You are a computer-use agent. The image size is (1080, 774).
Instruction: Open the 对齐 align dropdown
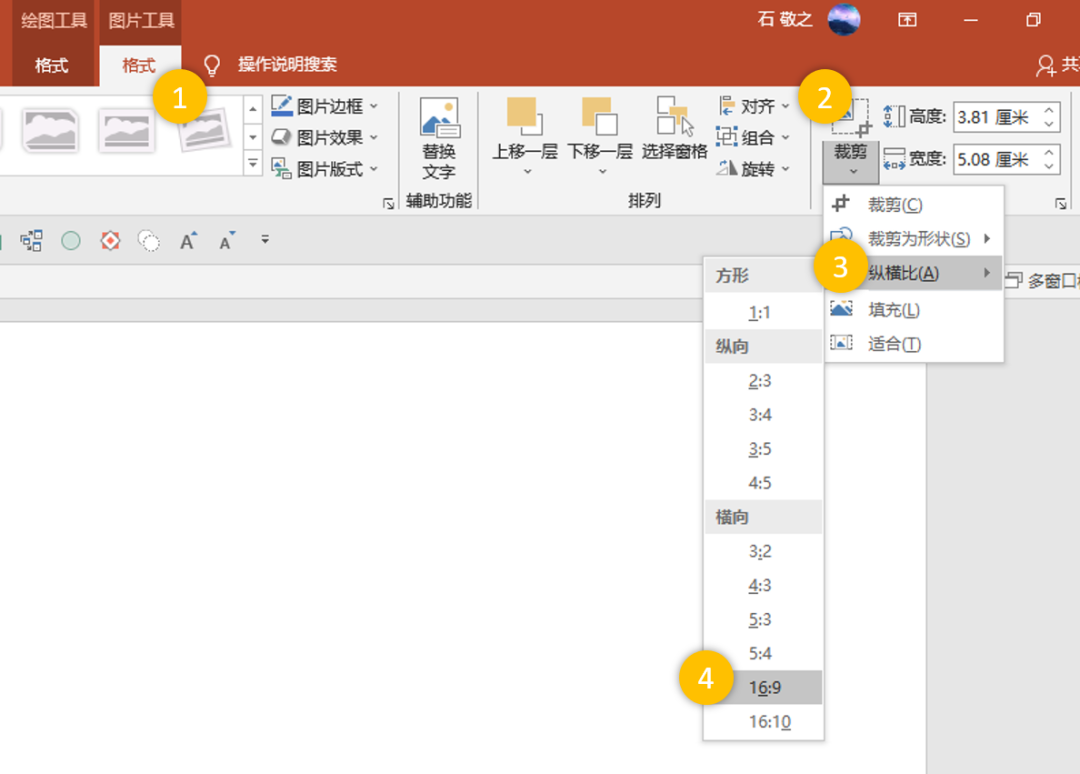pos(753,106)
